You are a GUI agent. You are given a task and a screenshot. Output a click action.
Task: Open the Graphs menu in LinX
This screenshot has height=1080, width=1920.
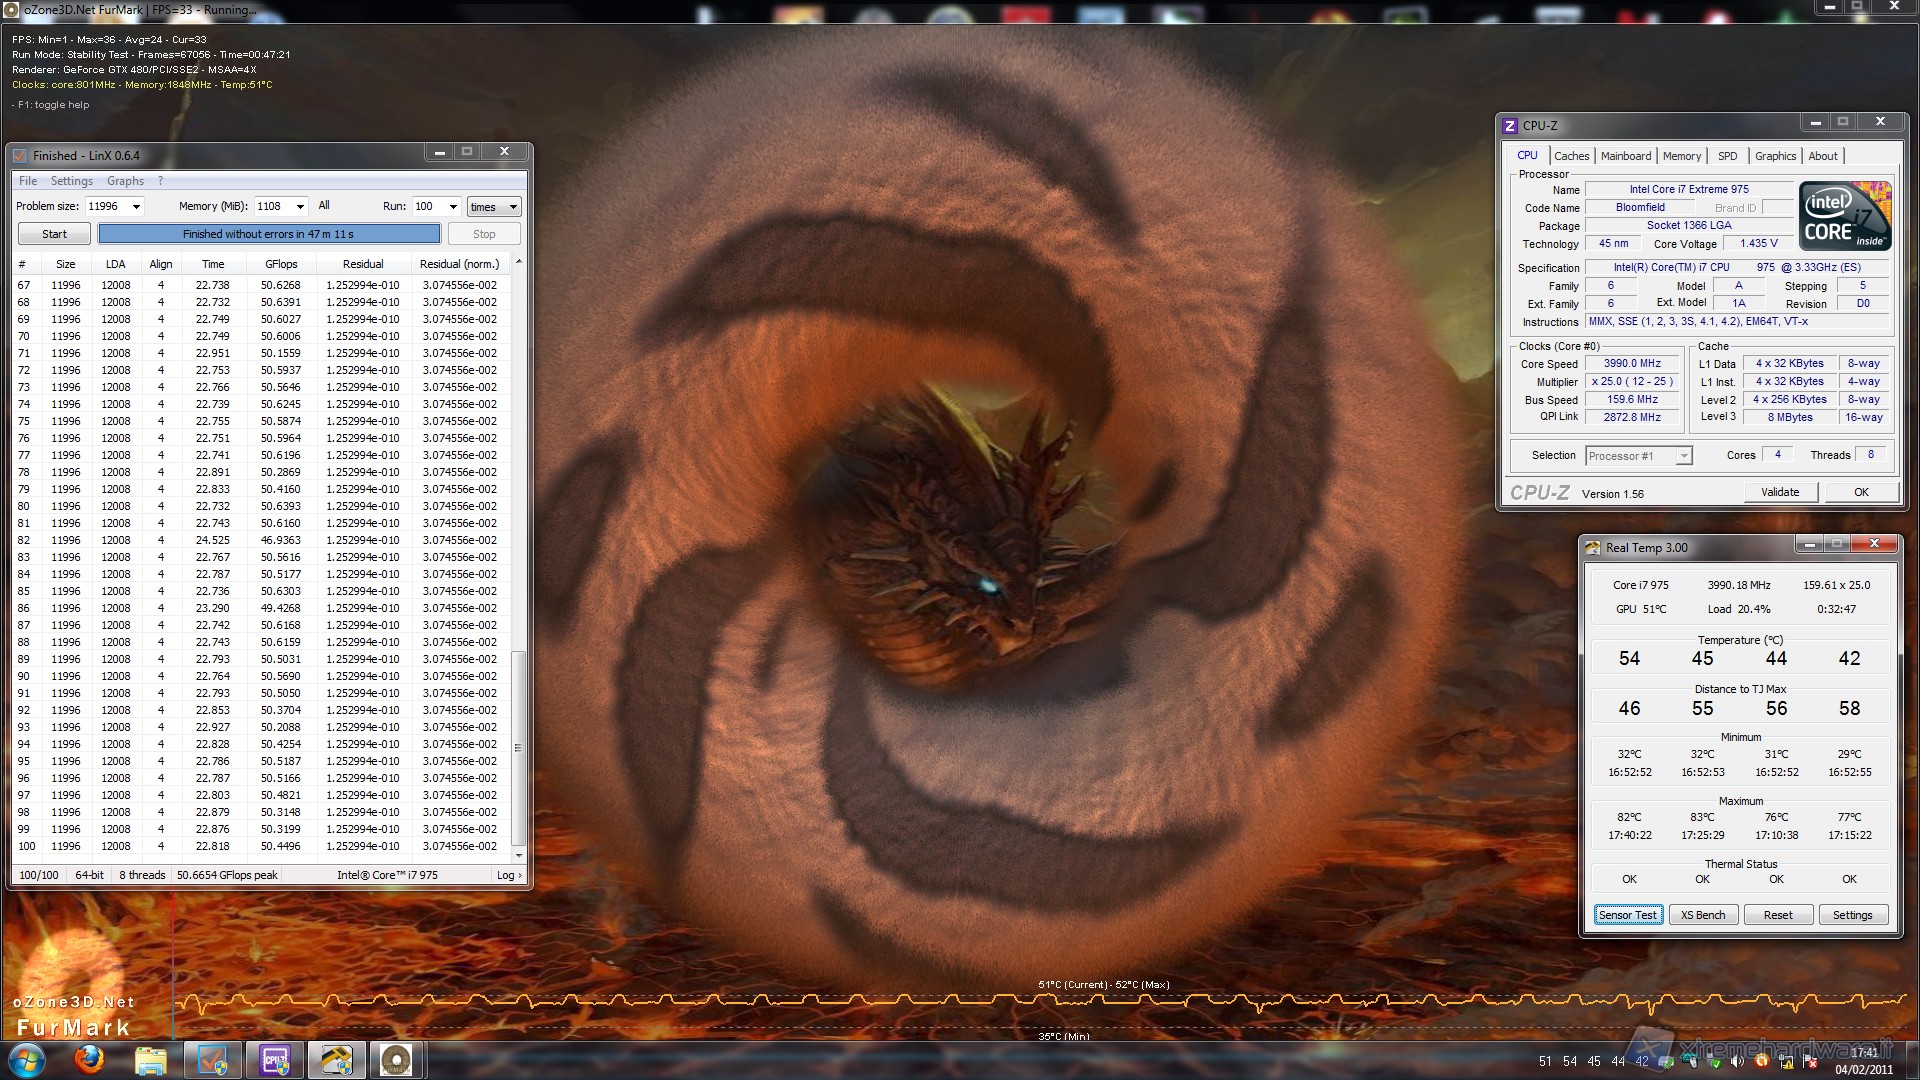125,181
